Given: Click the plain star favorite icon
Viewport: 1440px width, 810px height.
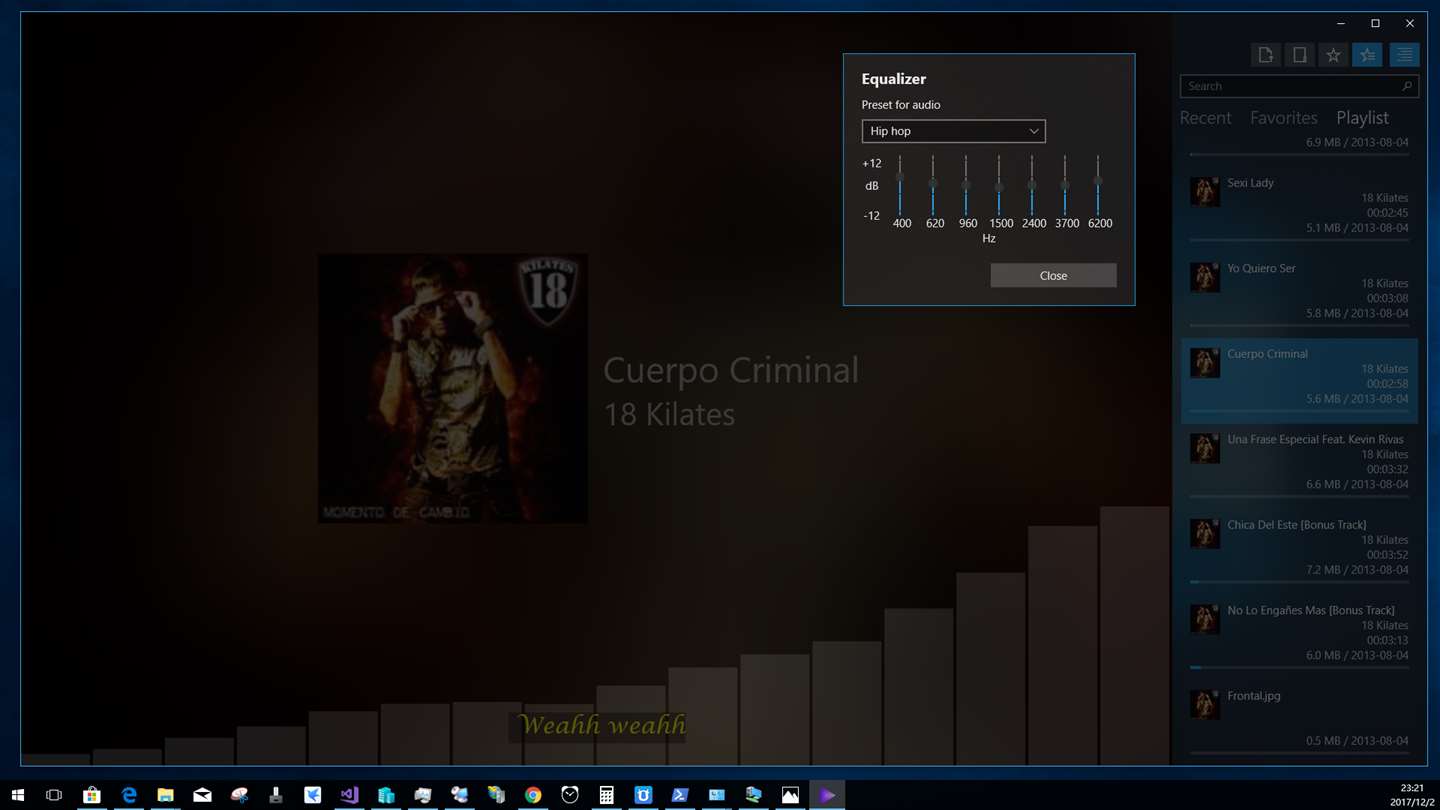Looking at the screenshot, I should 1333,56.
